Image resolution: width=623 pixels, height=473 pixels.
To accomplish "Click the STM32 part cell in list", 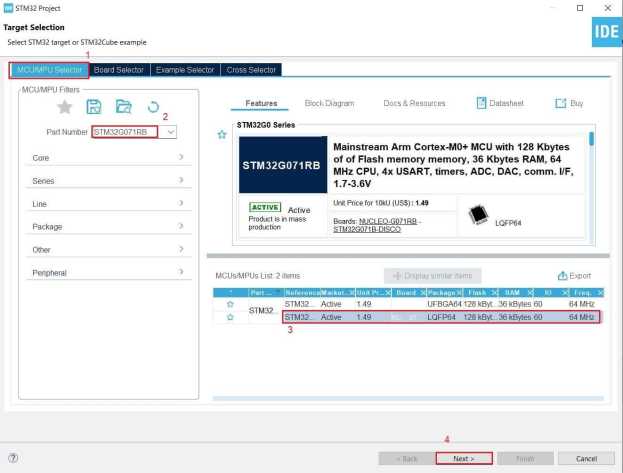I will coord(261,310).
